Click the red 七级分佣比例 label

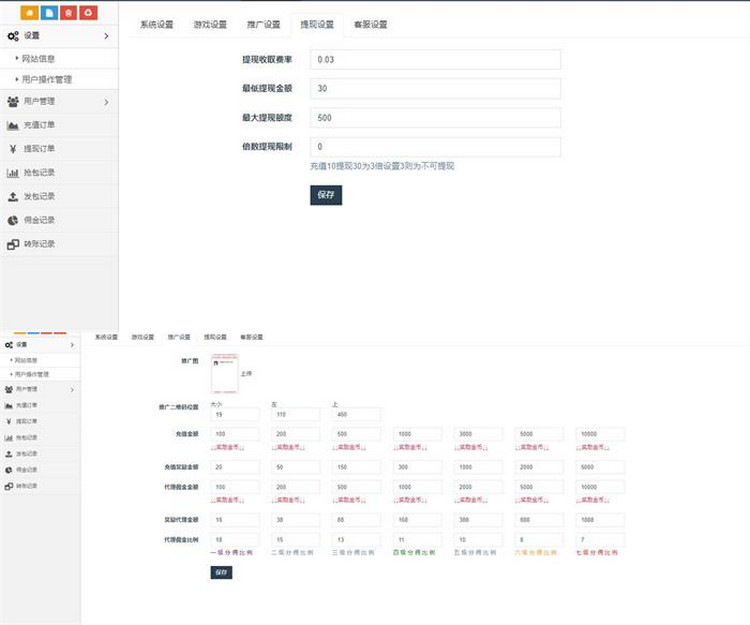[596, 553]
